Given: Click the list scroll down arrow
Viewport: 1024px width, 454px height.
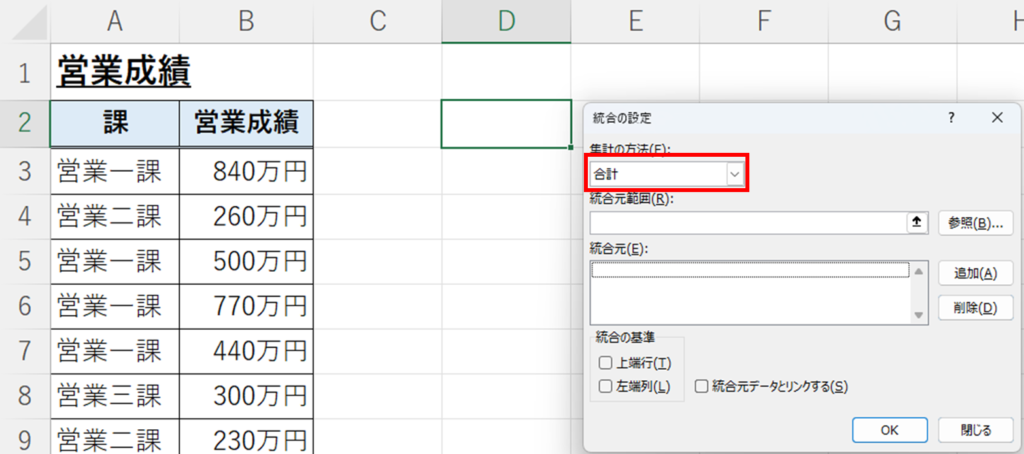Looking at the screenshot, I should point(920,315).
